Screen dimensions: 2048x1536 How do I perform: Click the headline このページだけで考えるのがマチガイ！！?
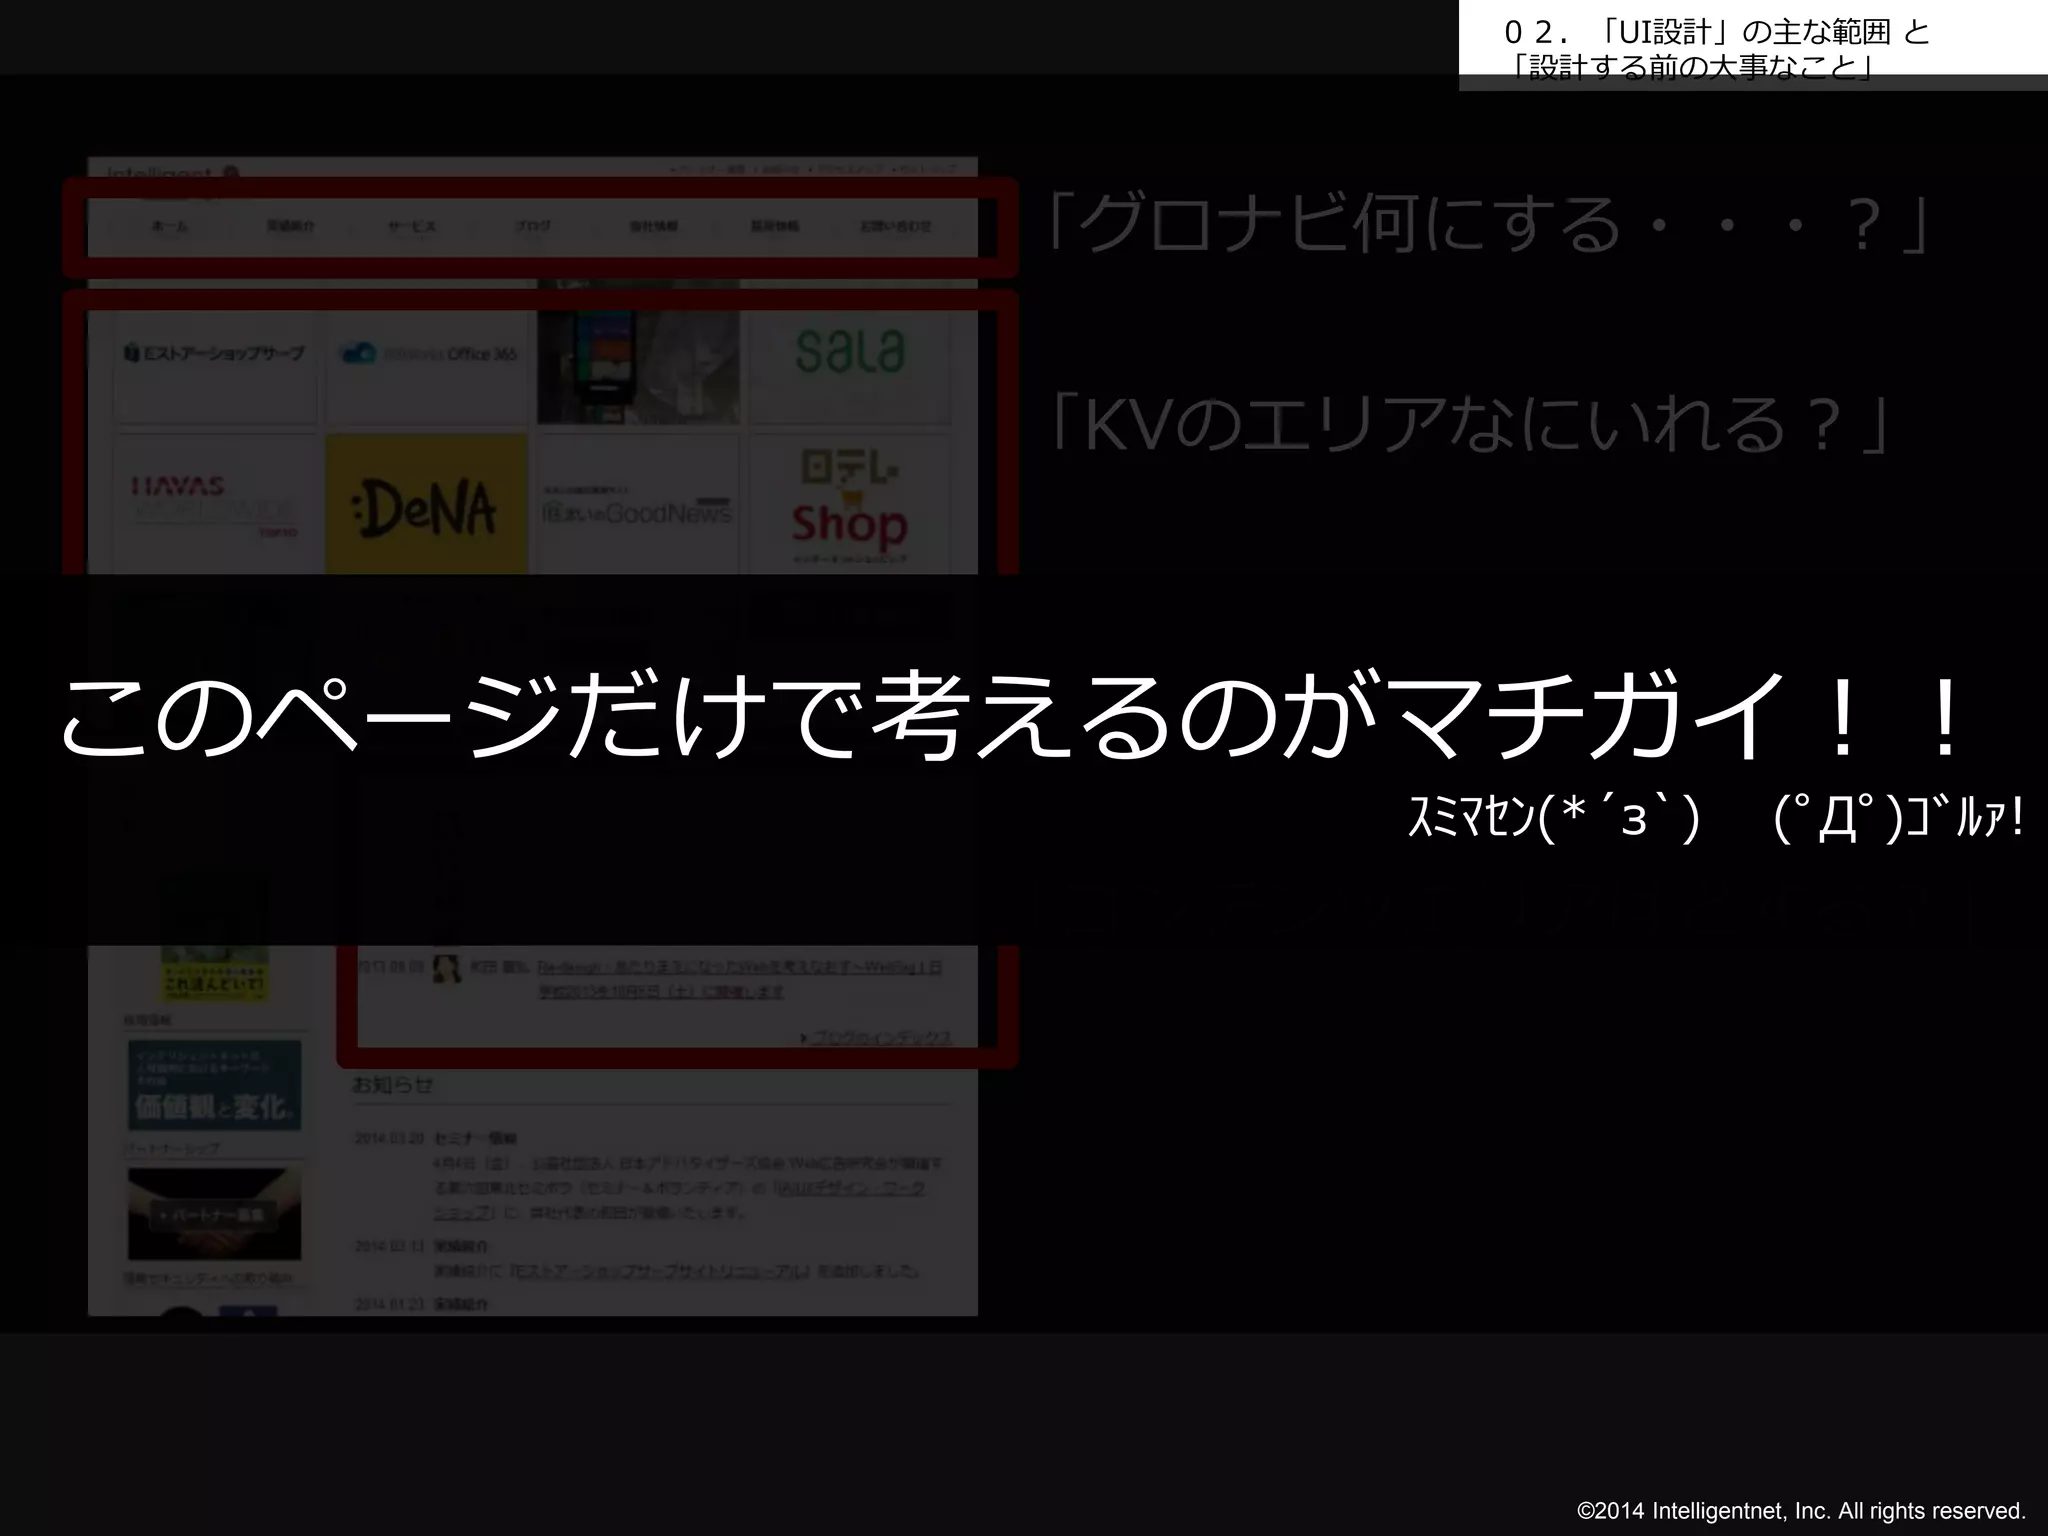point(1012,716)
